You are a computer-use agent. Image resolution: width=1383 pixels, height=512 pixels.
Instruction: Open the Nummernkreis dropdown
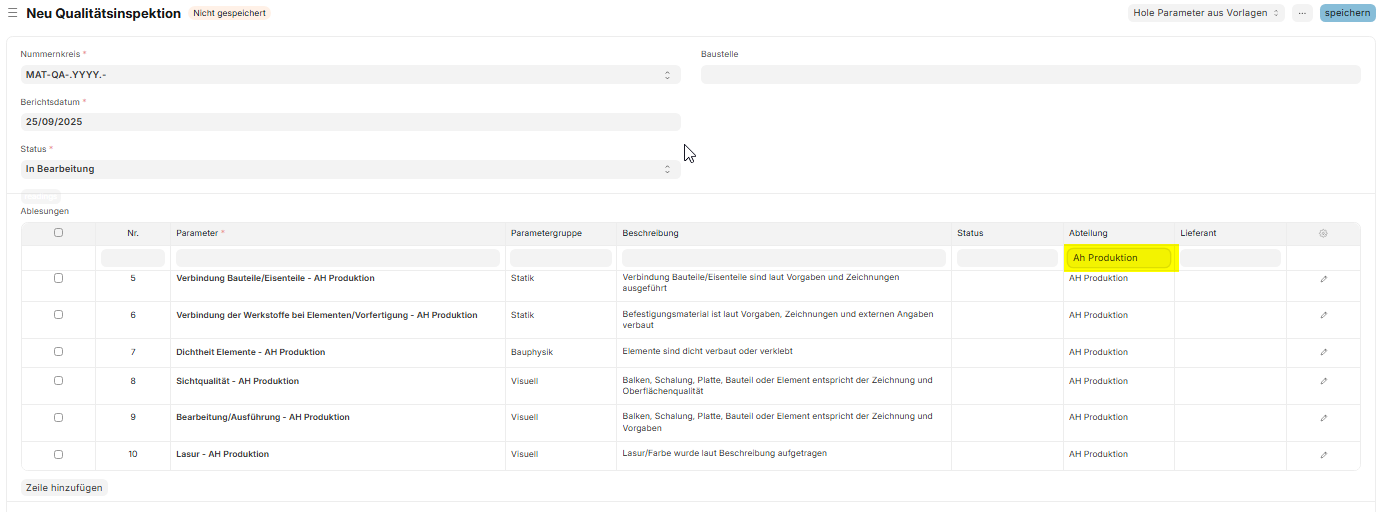350,75
